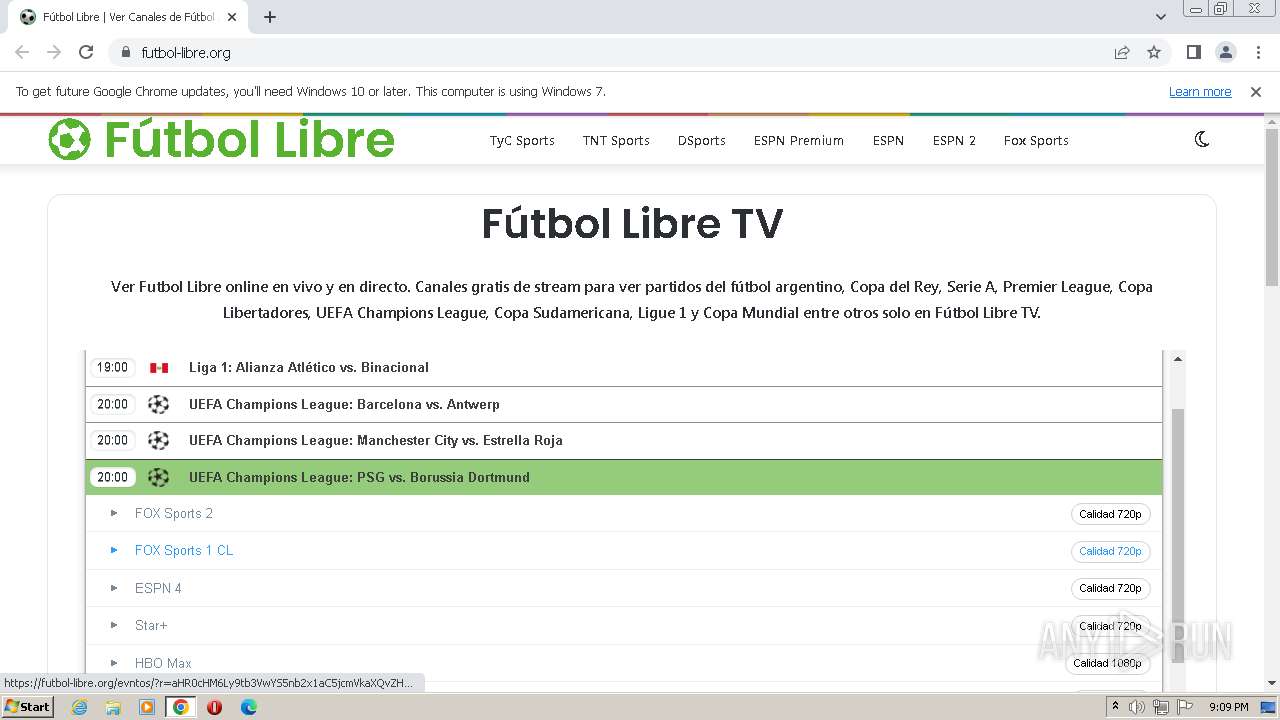Click the taskbar clock showing 9:09 PM
Screen dimensions: 1280x720
point(1228,707)
